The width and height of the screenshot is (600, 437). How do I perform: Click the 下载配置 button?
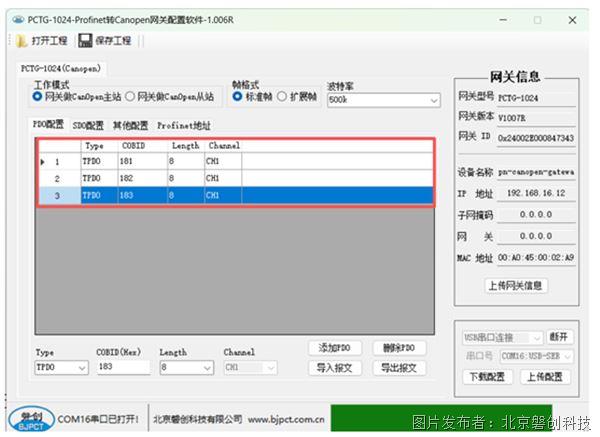487,377
